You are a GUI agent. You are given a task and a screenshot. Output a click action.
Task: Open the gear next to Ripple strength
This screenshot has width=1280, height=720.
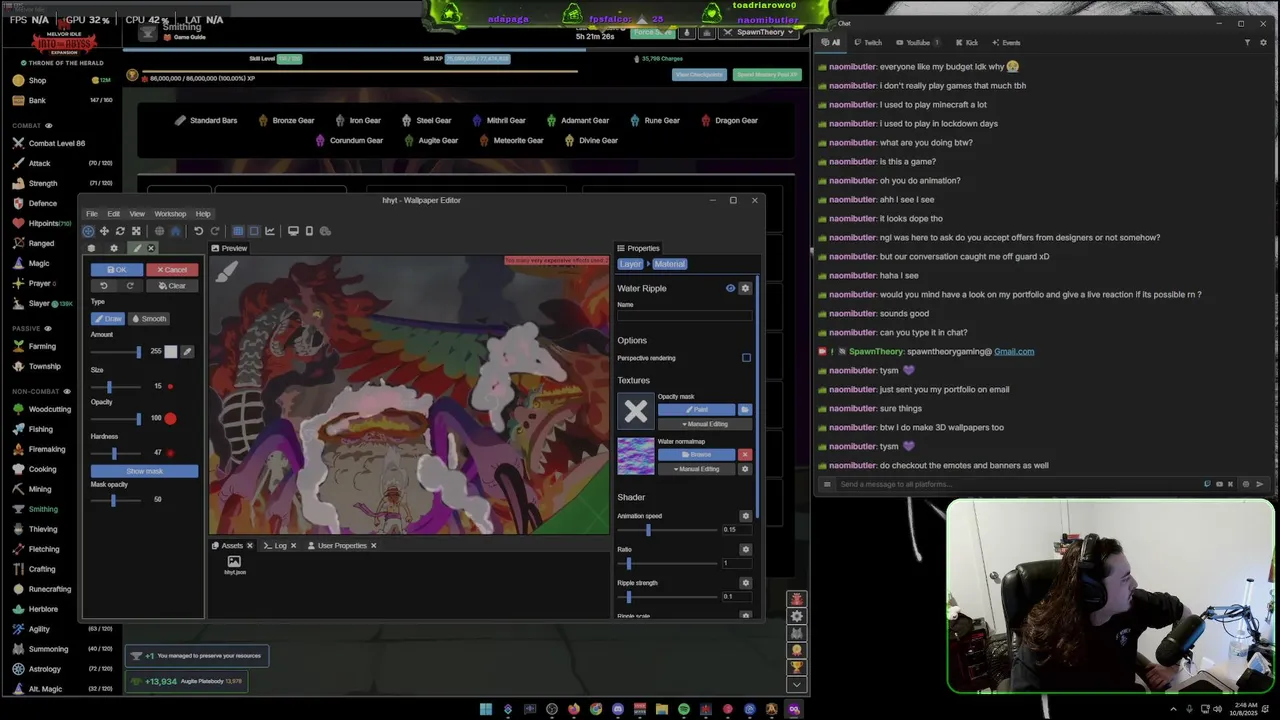point(745,583)
